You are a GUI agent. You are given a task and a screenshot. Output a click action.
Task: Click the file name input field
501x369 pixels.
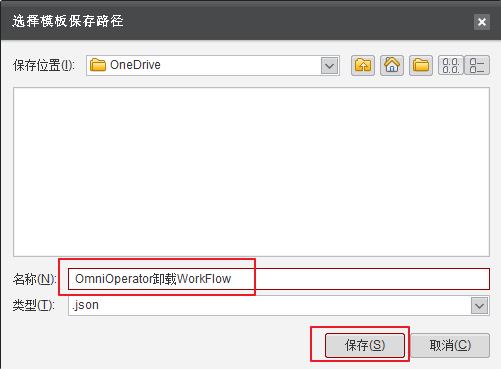pos(279,279)
